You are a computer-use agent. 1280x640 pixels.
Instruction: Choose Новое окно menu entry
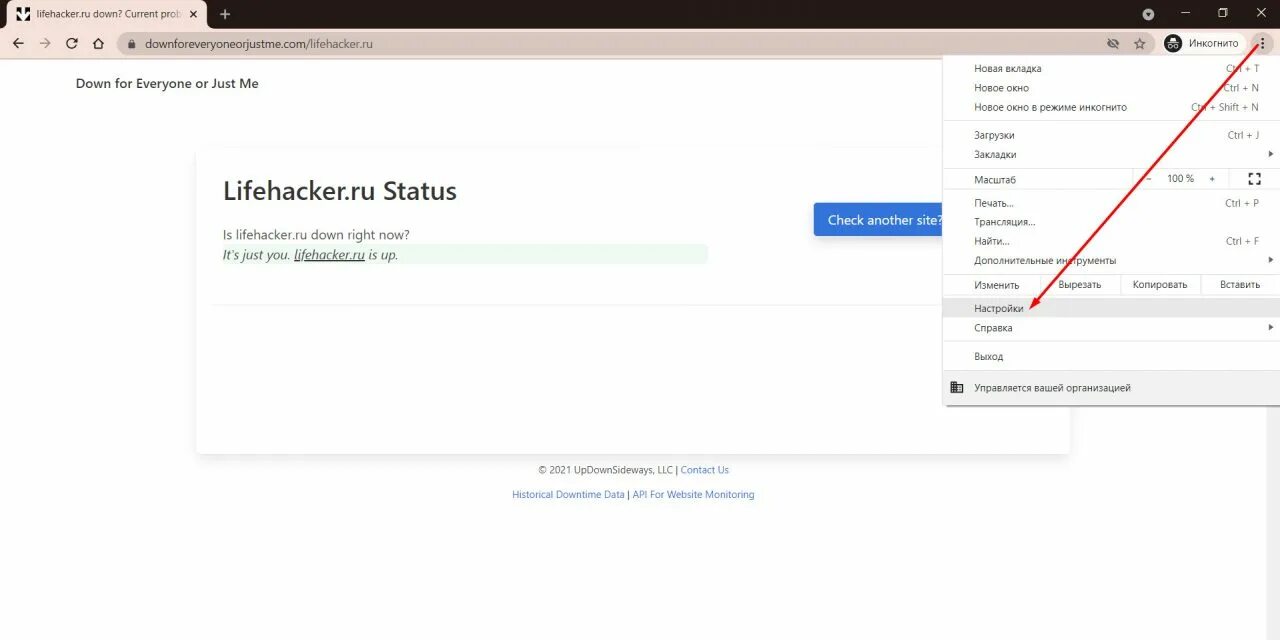click(x=1111, y=88)
